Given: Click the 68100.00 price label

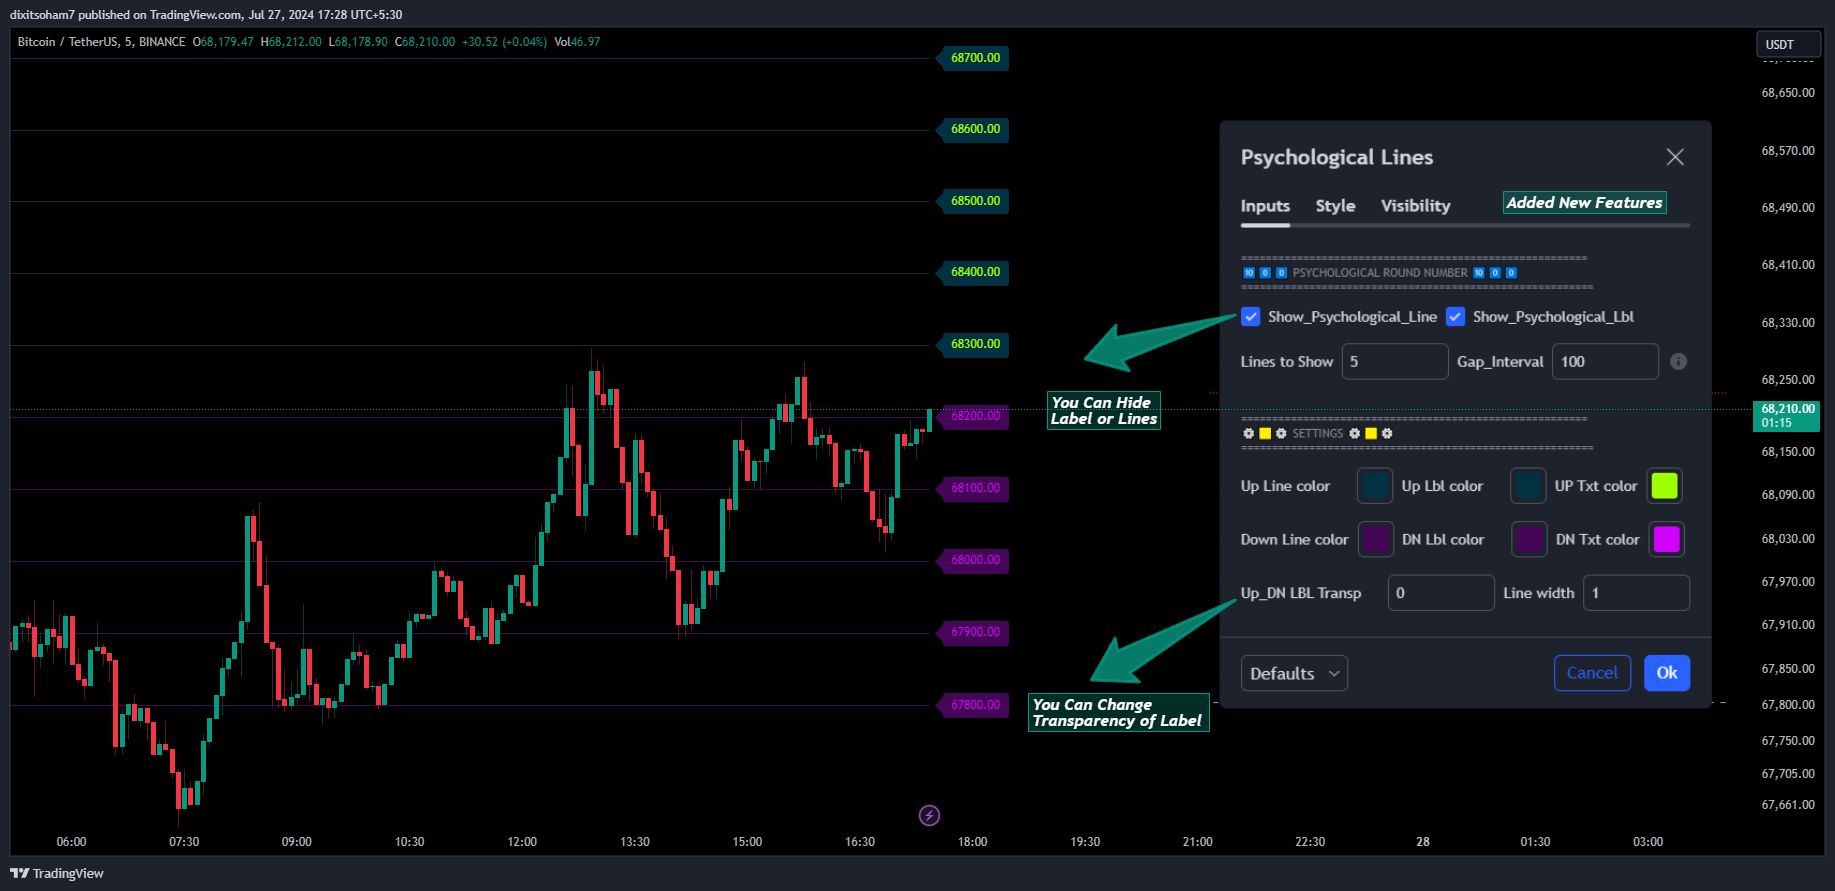Looking at the screenshot, I should [975, 488].
